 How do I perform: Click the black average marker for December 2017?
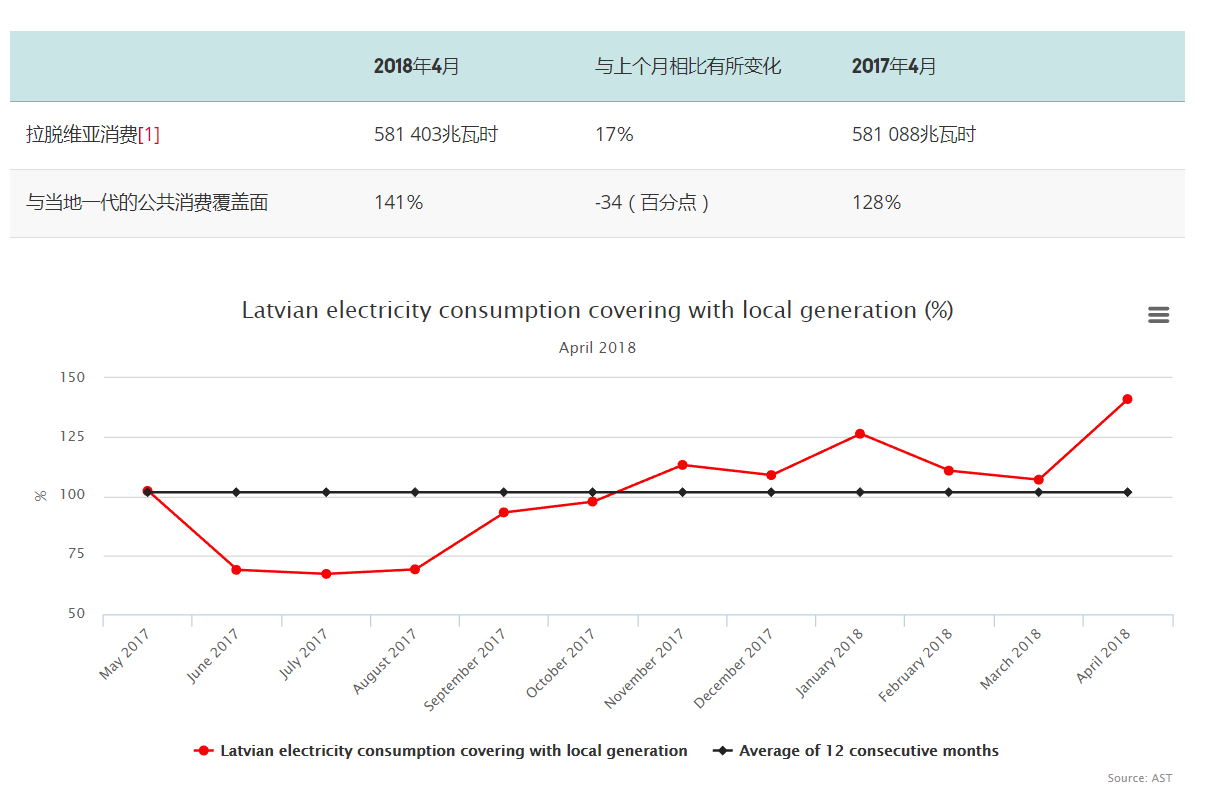771,492
